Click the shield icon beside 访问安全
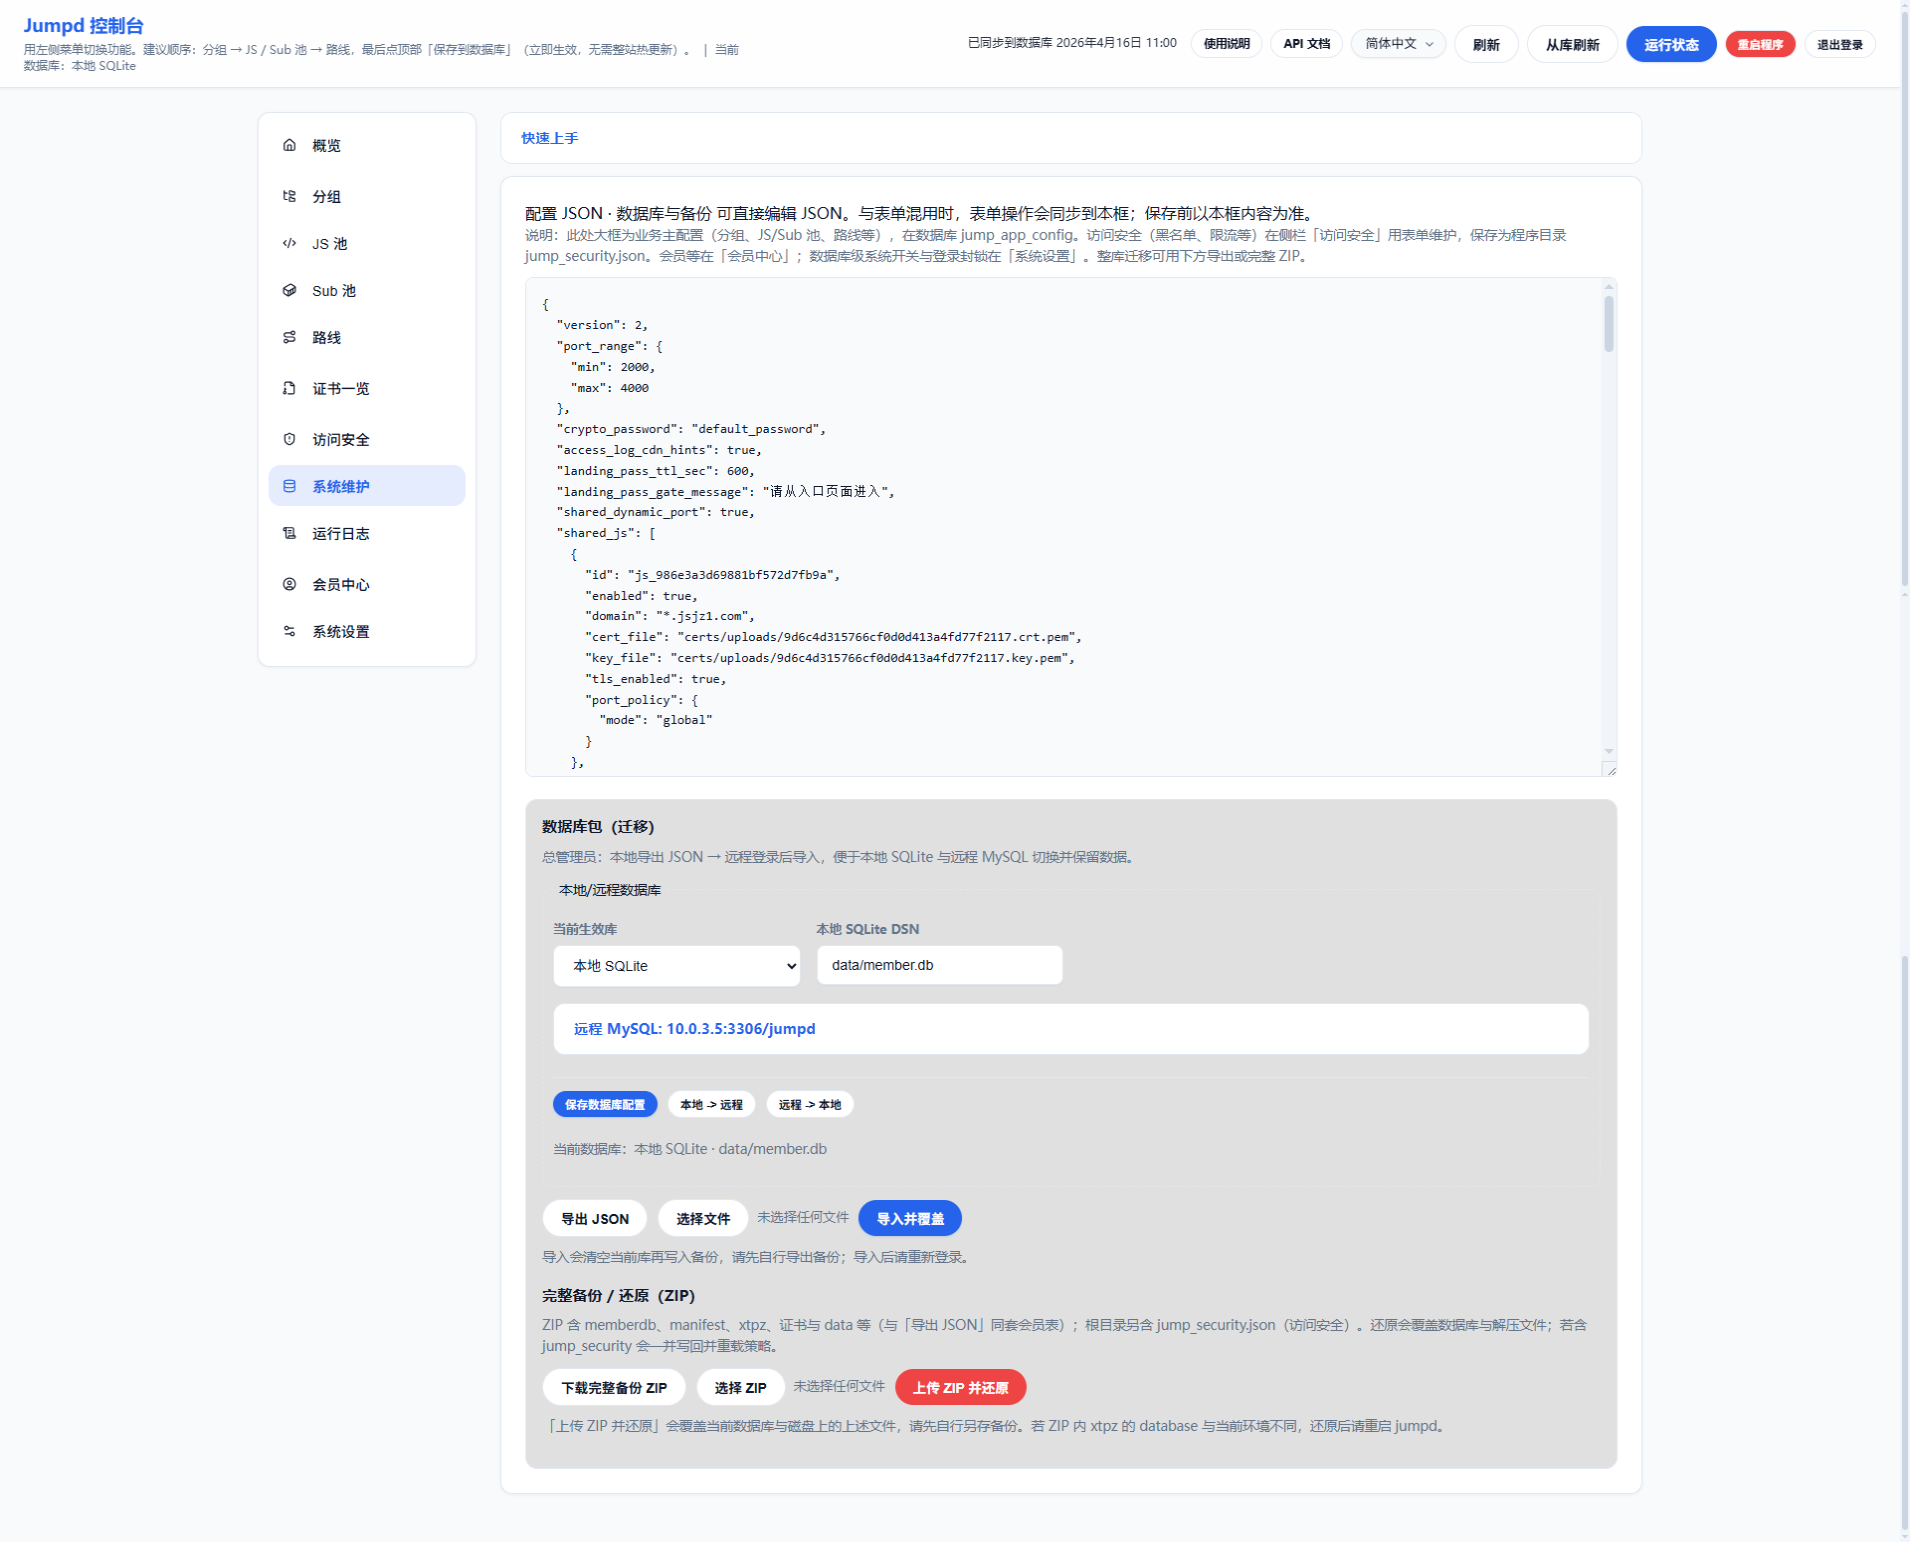The height and width of the screenshot is (1542, 1910). pyautogui.click(x=289, y=439)
